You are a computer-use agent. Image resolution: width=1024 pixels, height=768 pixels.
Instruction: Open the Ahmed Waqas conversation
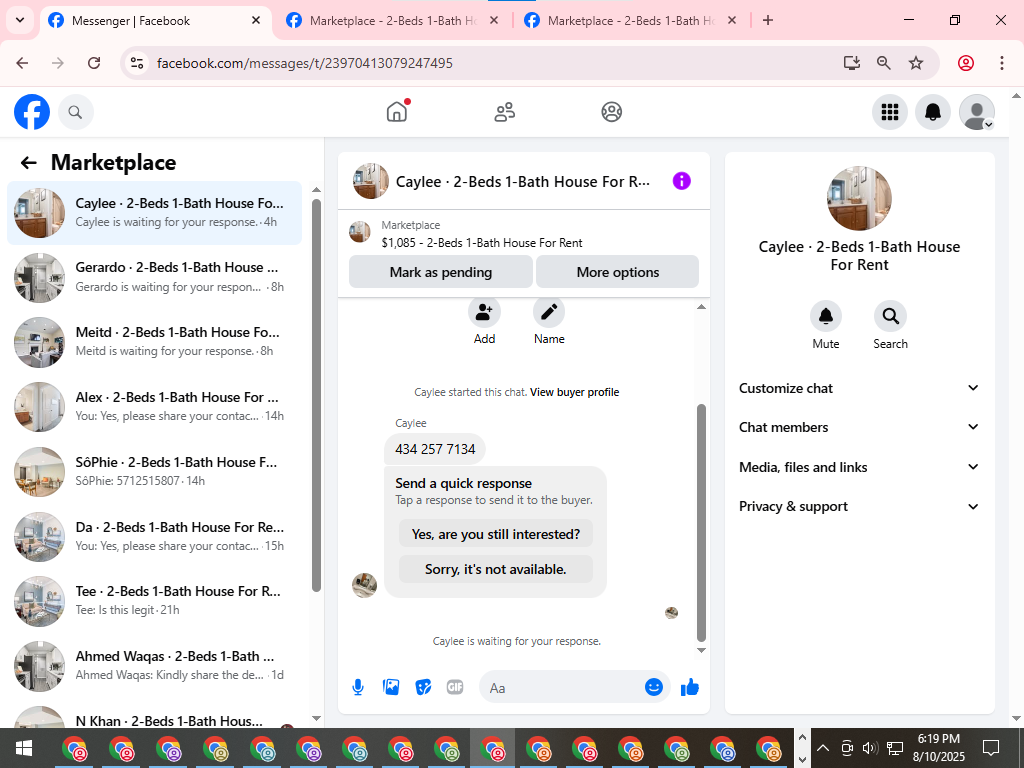pyautogui.click(x=155, y=666)
